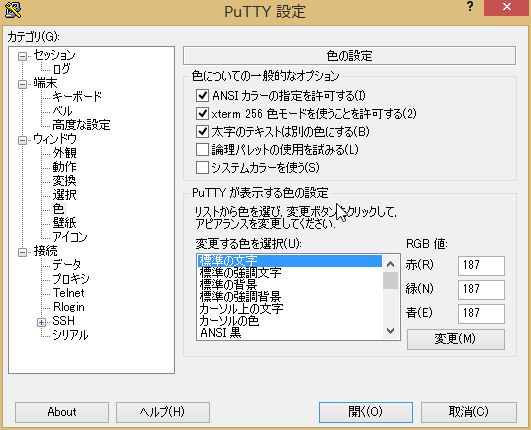Collapse the 端末 tree node
The image size is (531, 430).
point(22,84)
